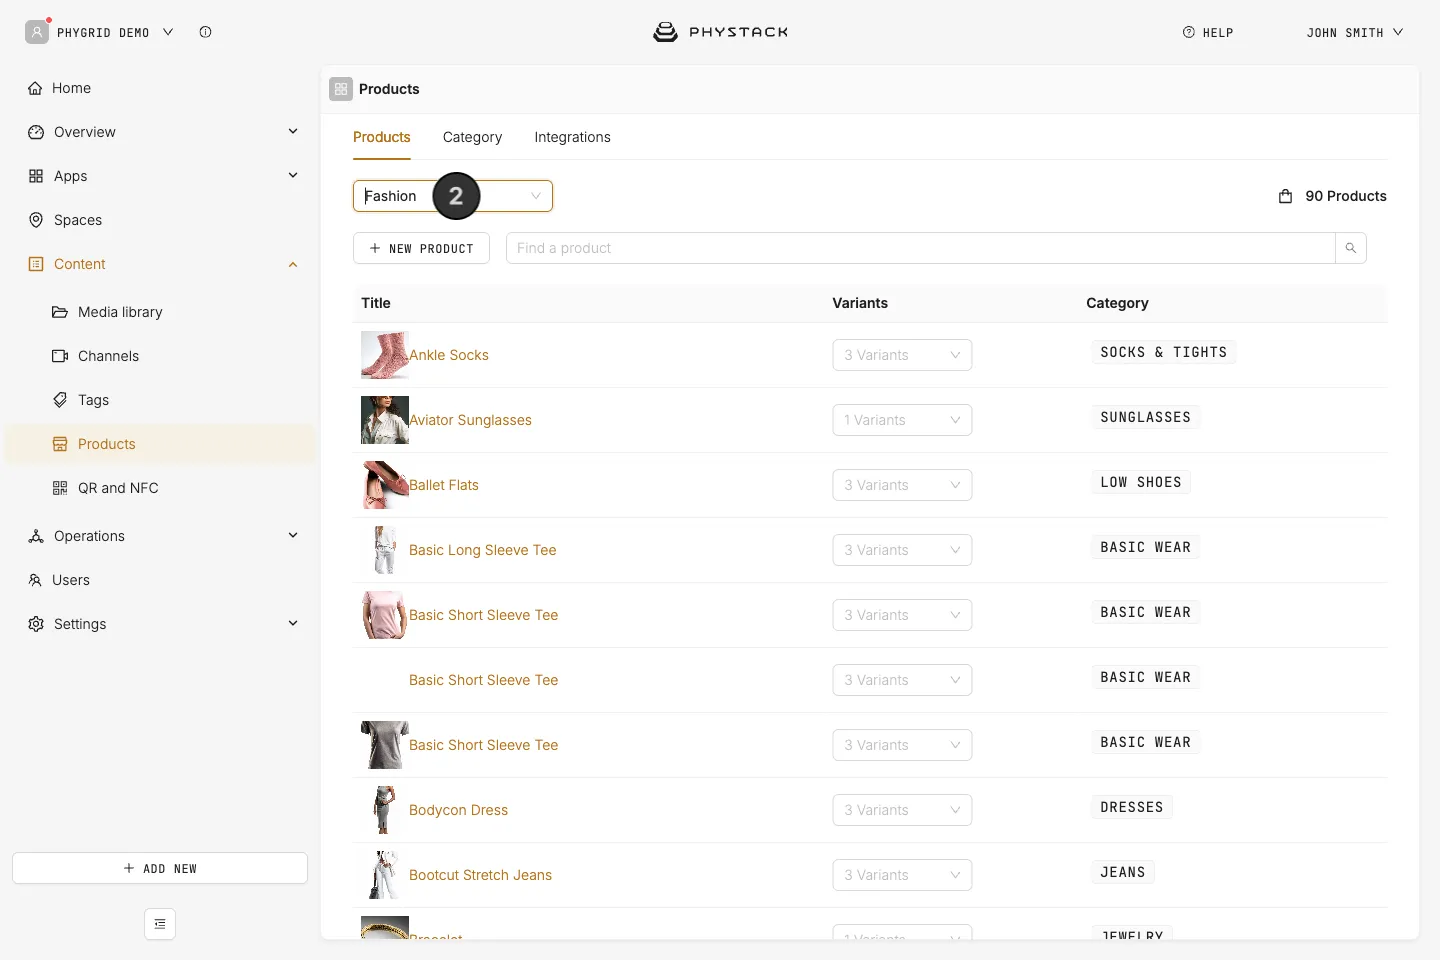Click the QR and NFC icon
The width and height of the screenshot is (1440, 960).
tap(60, 488)
